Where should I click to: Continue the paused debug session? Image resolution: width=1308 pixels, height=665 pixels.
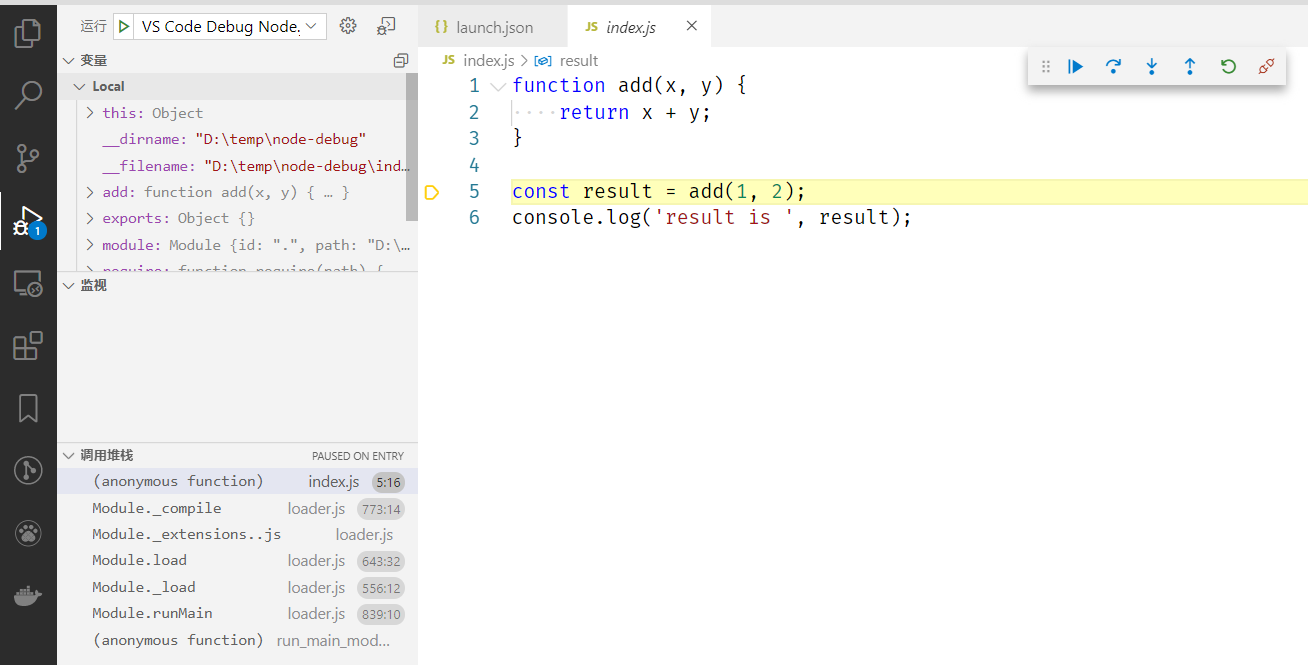pyautogui.click(x=1075, y=66)
